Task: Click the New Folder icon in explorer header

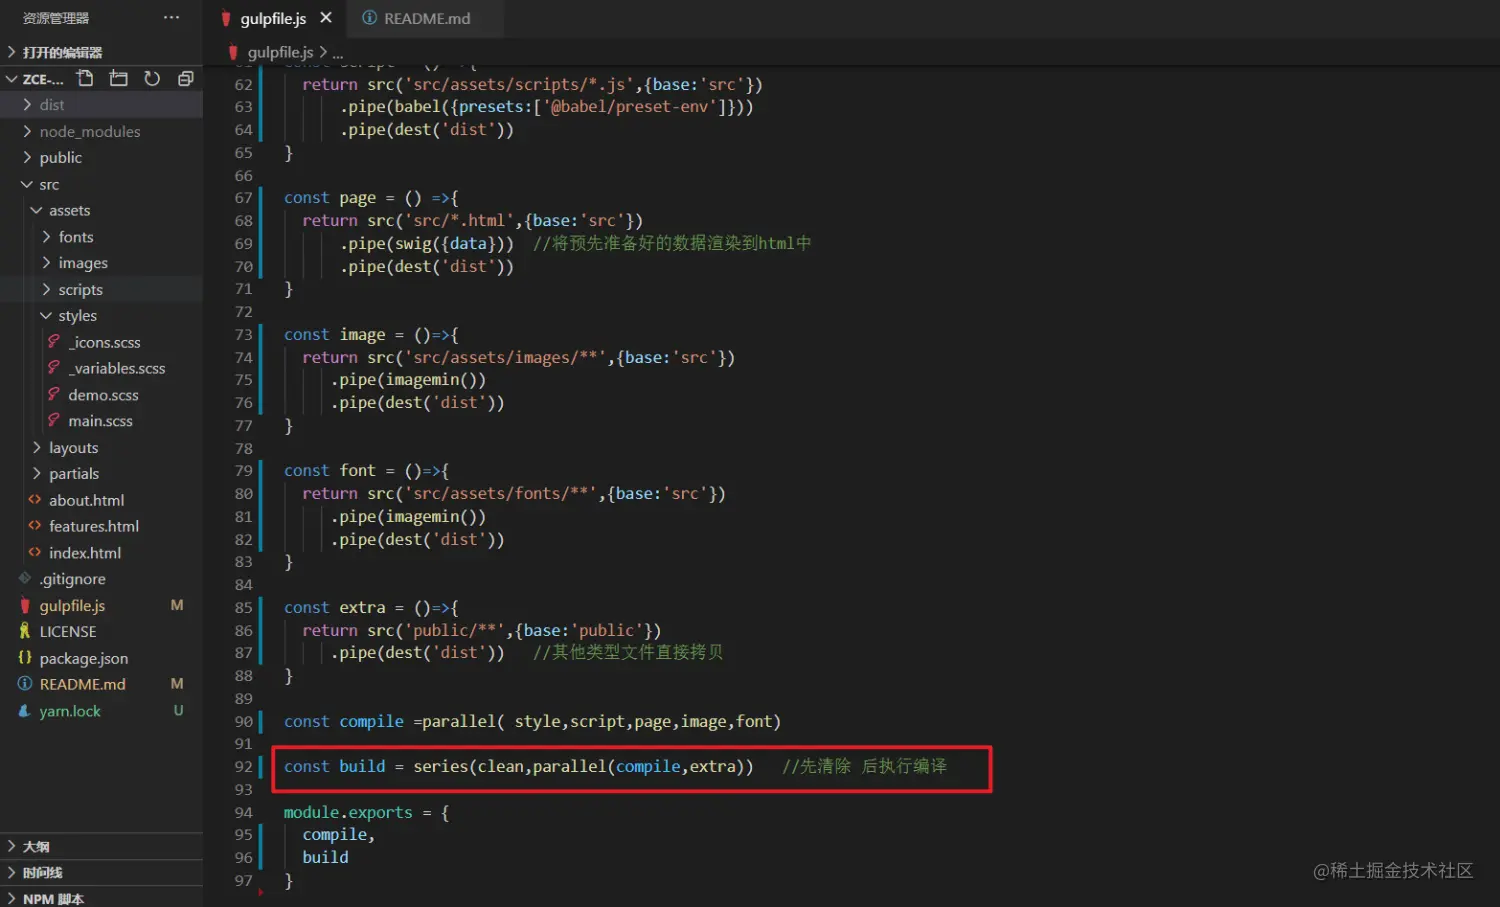Action: [119, 78]
